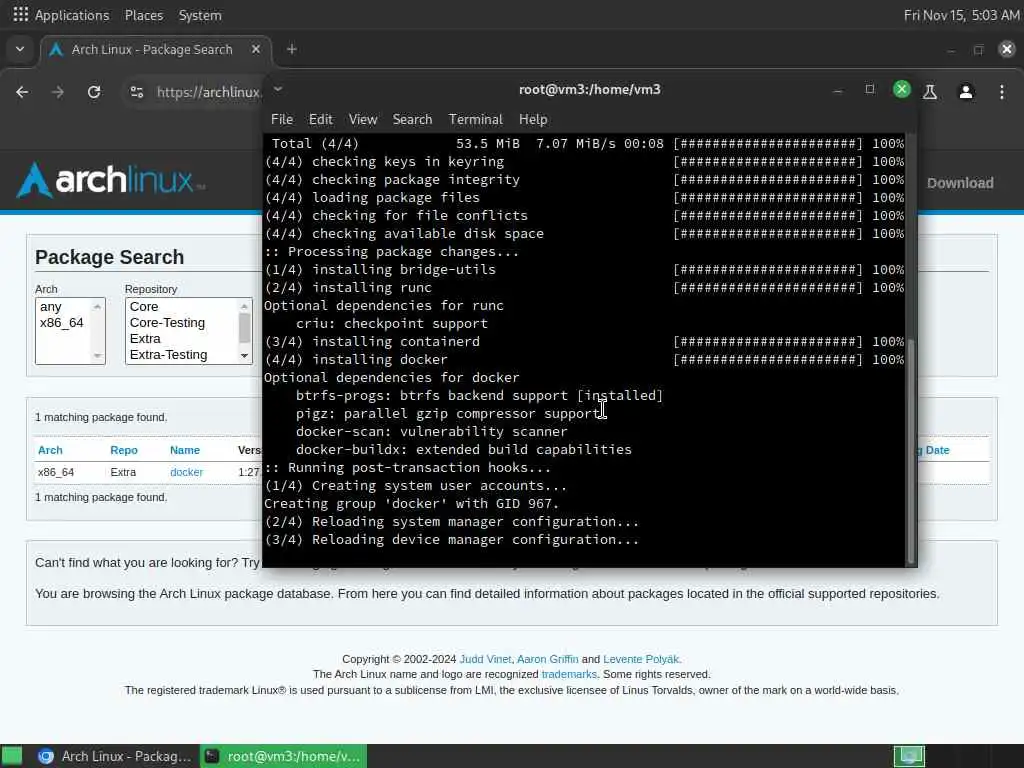Open the System menu
1024x768 pixels.
[x=200, y=15]
